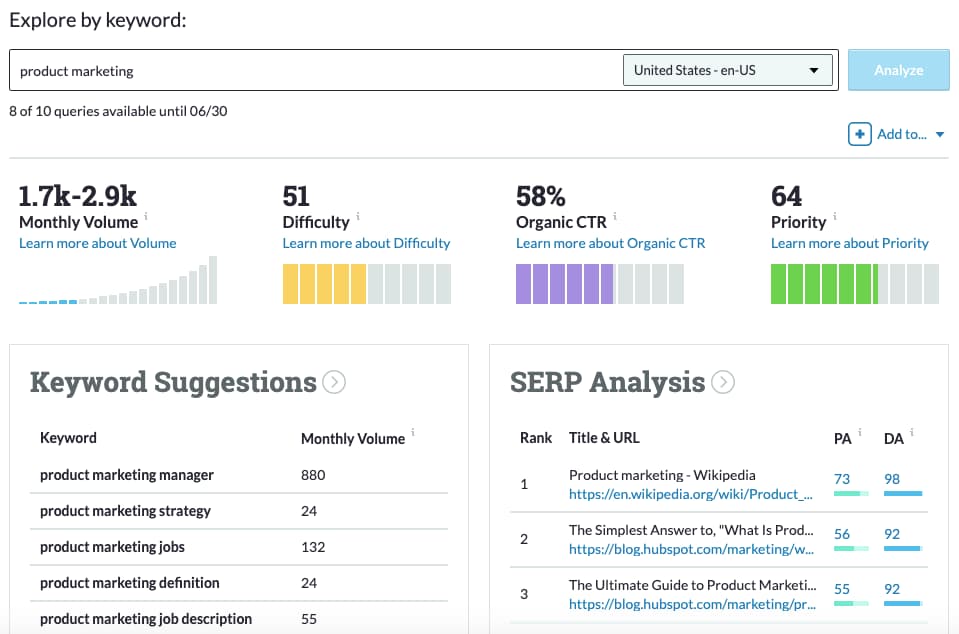
Task: Click info icon next to PA column
Action: (x=860, y=432)
